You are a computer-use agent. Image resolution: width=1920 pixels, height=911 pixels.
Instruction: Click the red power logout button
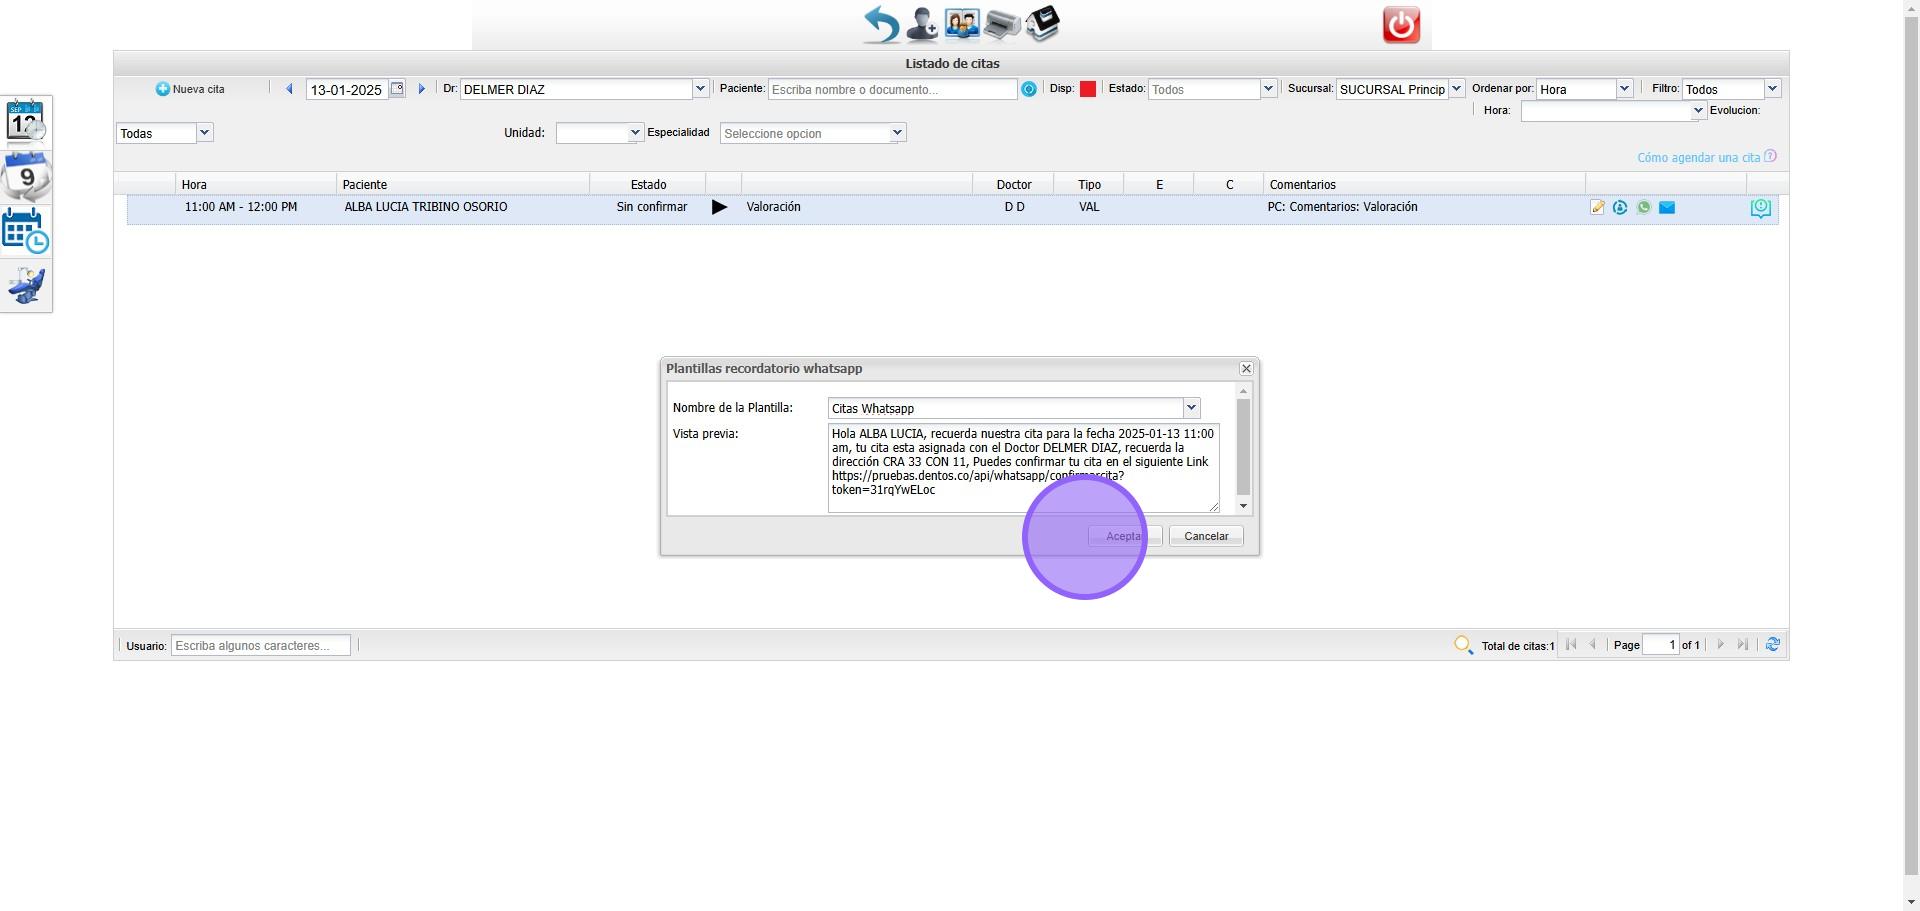(x=1400, y=25)
